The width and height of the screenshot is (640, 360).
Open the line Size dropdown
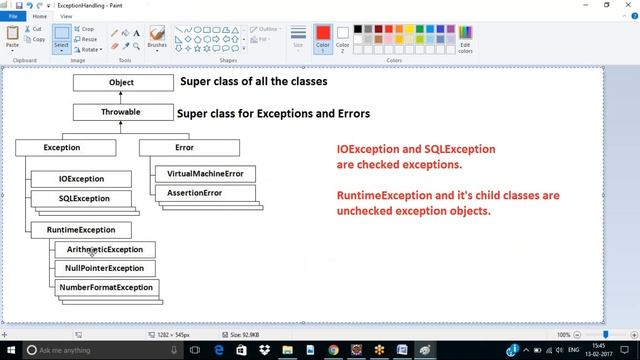[x=298, y=38]
